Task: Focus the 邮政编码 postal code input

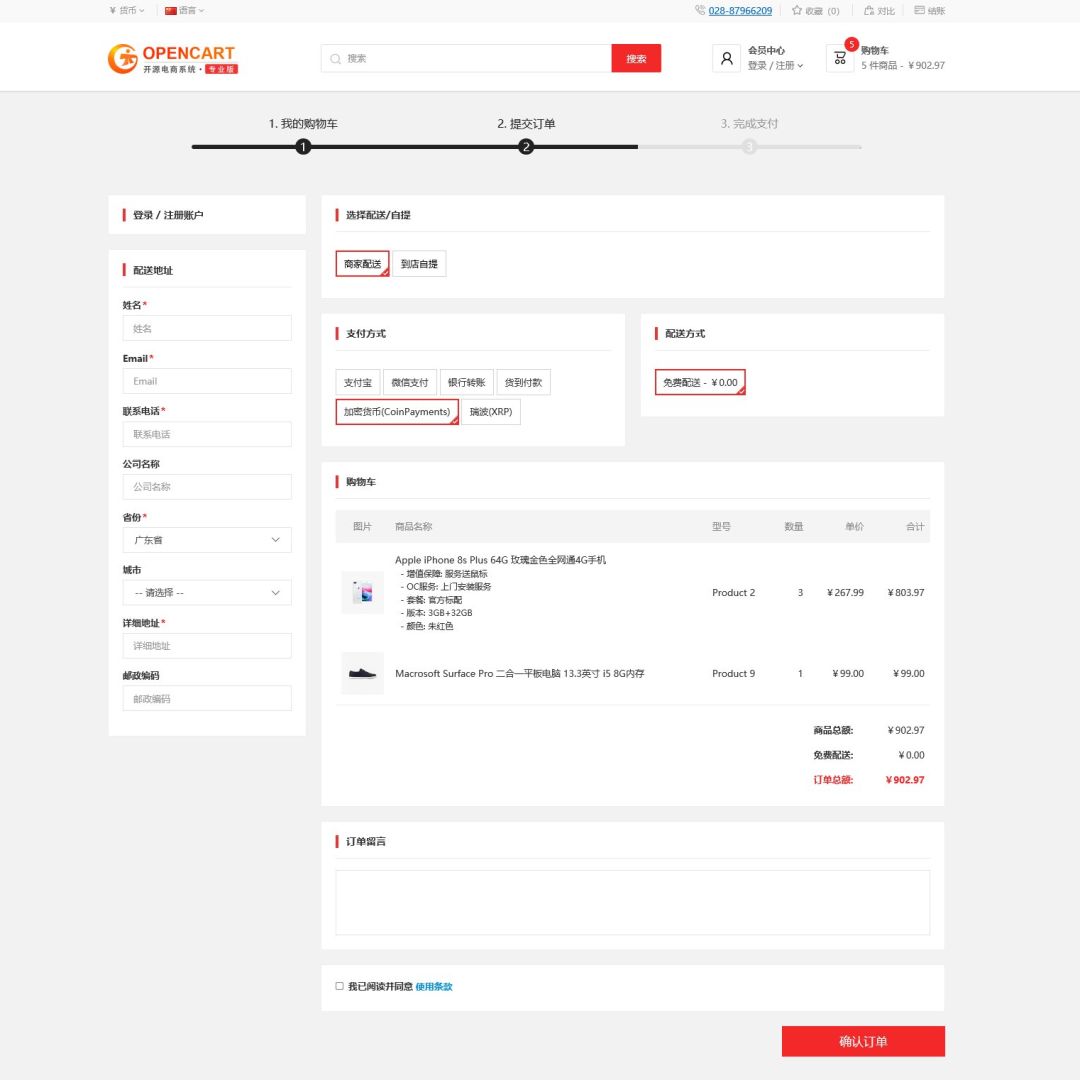Action: pyautogui.click(x=207, y=698)
